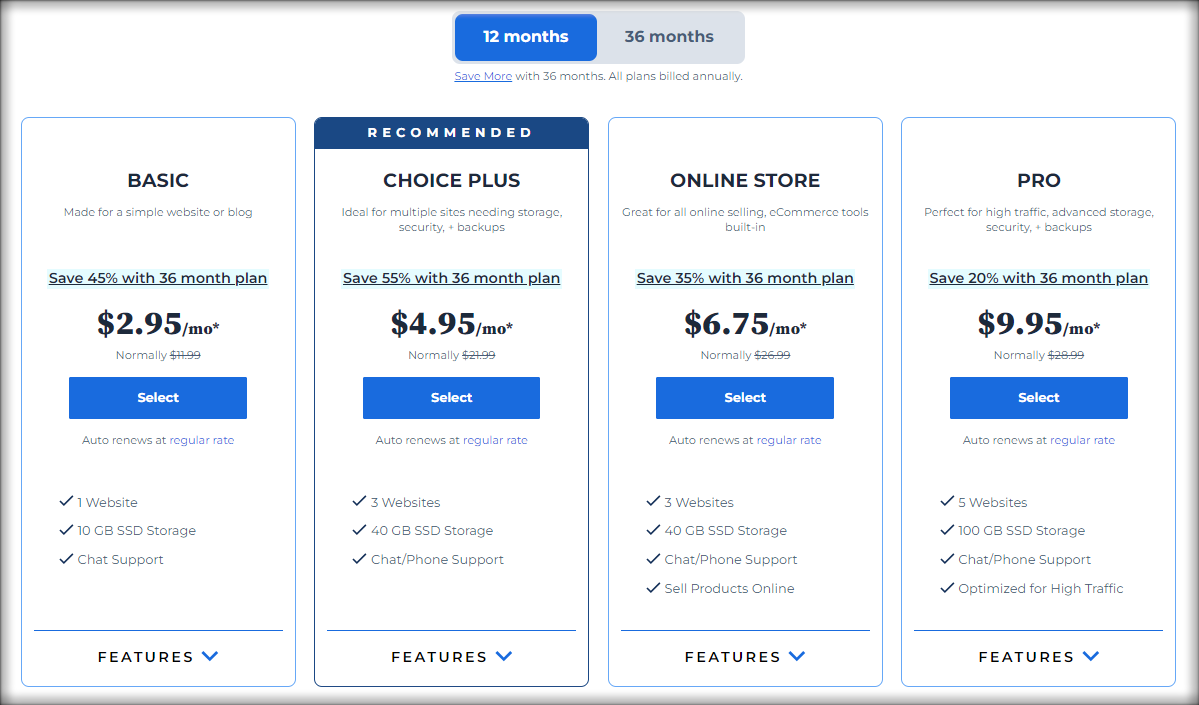Viewport: 1199px width, 705px height.
Task: Switch billing toggle to 12 months
Action: point(525,37)
